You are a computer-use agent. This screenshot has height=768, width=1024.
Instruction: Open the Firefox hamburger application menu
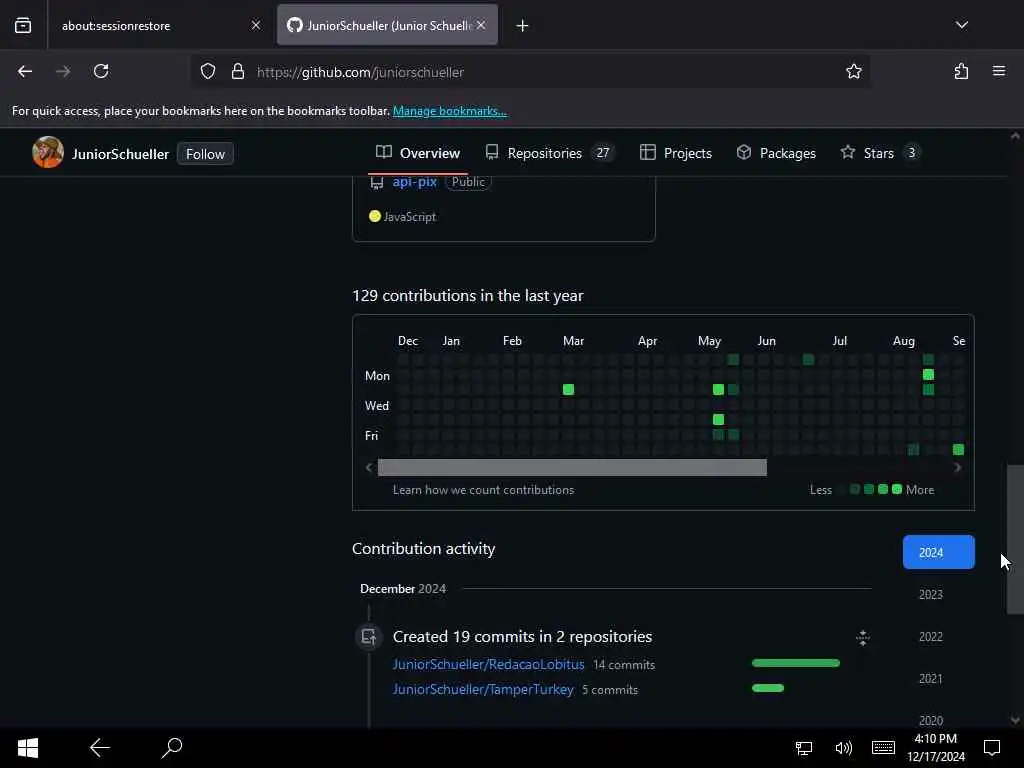tap(999, 71)
